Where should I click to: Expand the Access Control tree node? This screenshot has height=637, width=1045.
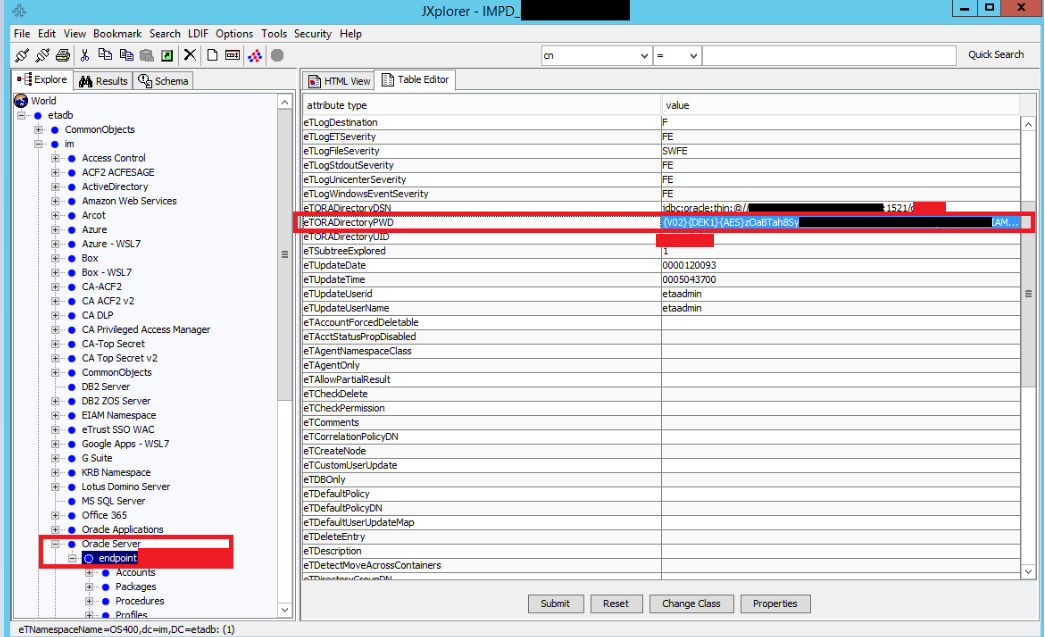coord(57,158)
